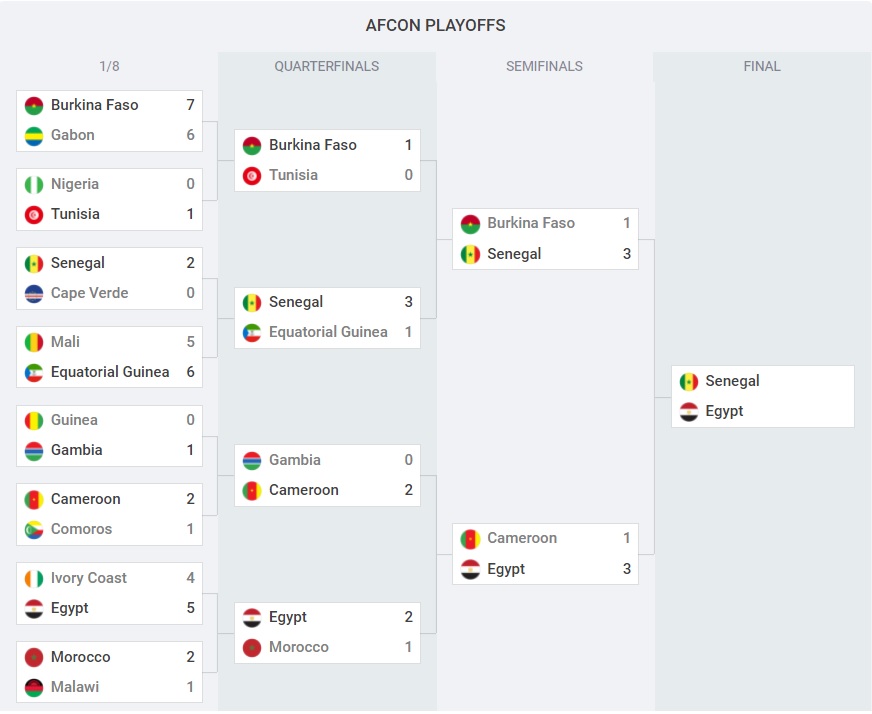The width and height of the screenshot is (872, 714).
Task: Click the Malawi flag icon
Action: click(x=34, y=687)
